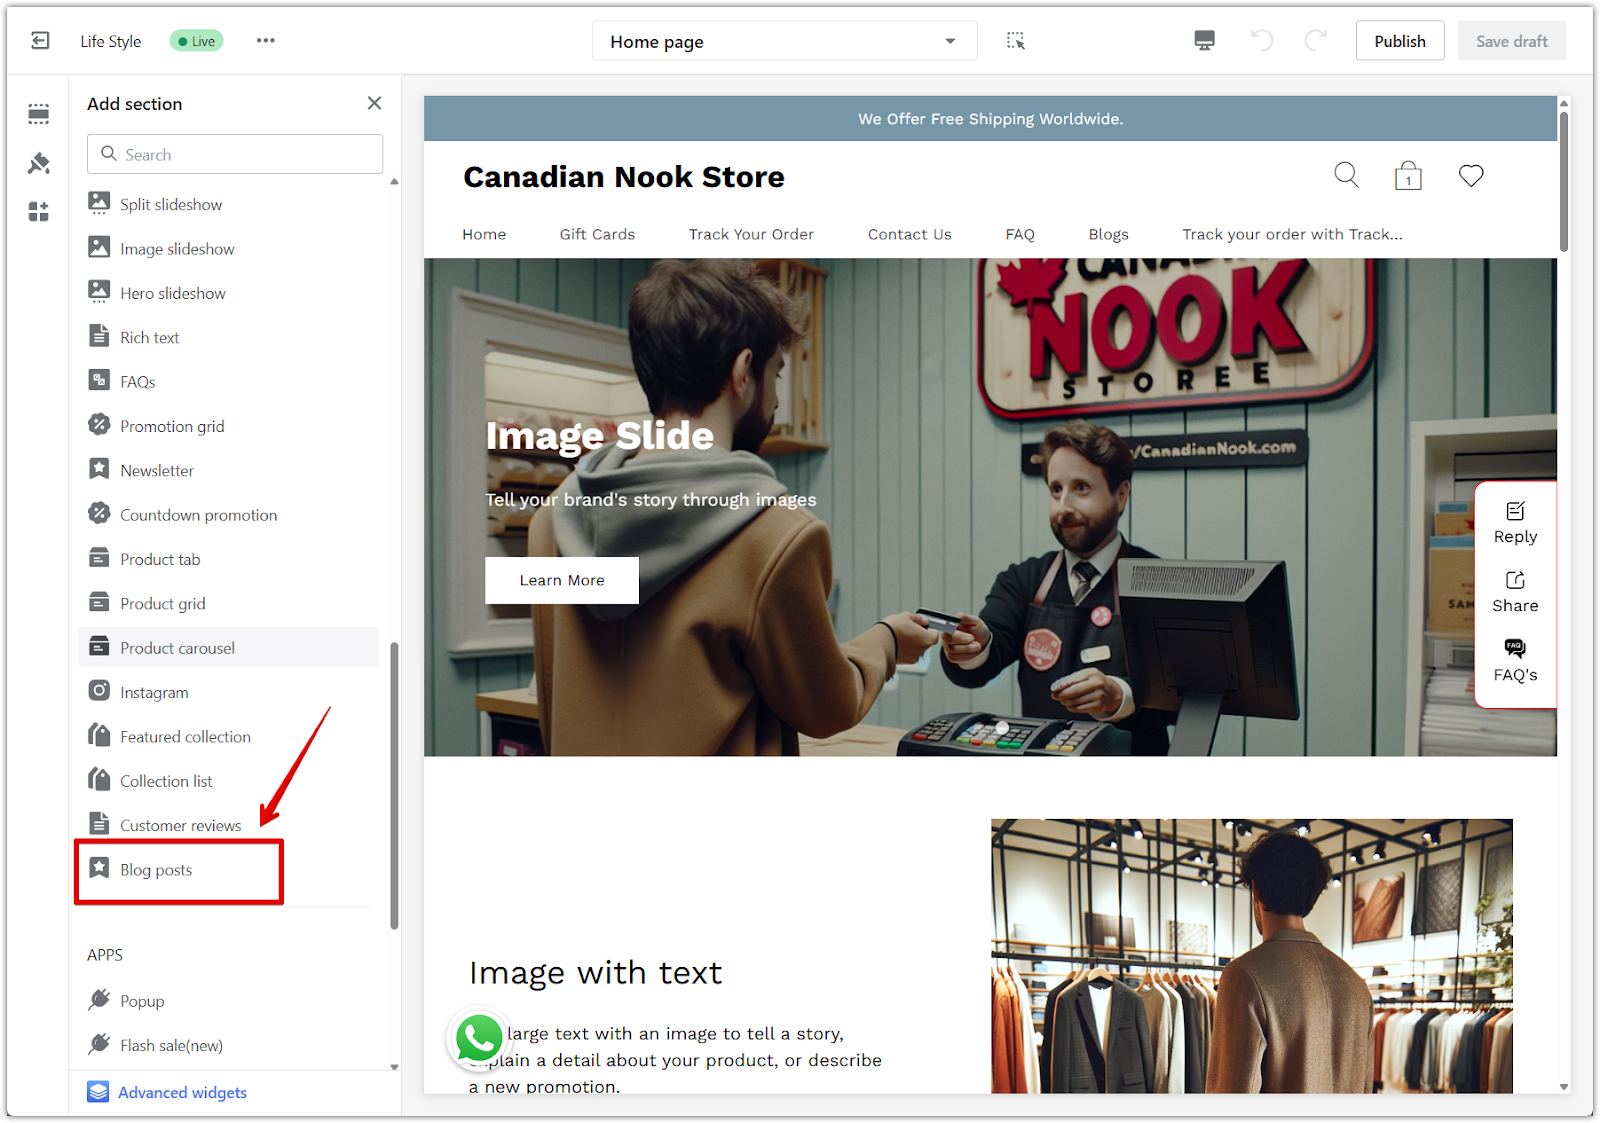Click the inspector selection tool icon

click(1016, 41)
